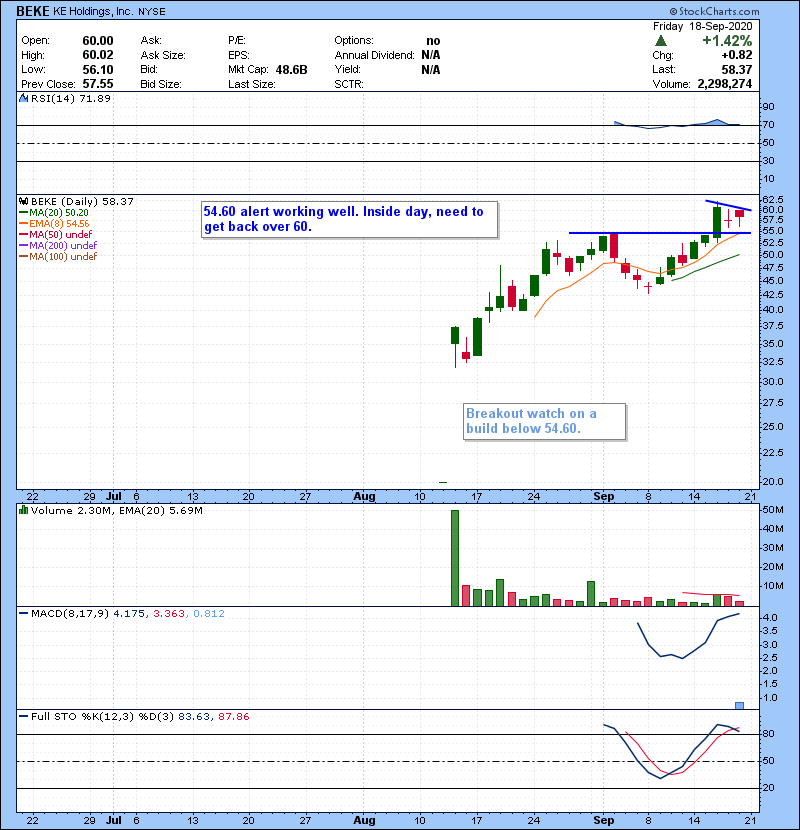The image size is (800, 830).
Task: Click the MA(20) green legend line marker
Action: 23,213
